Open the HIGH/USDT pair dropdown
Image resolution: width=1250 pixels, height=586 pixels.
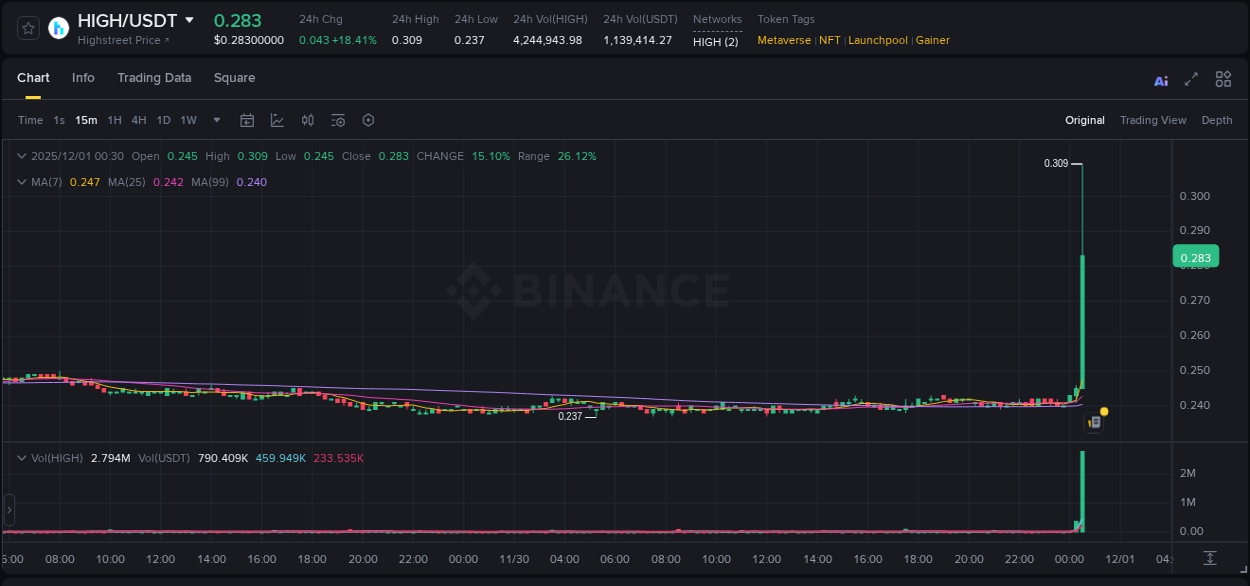pyautogui.click(x=189, y=19)
